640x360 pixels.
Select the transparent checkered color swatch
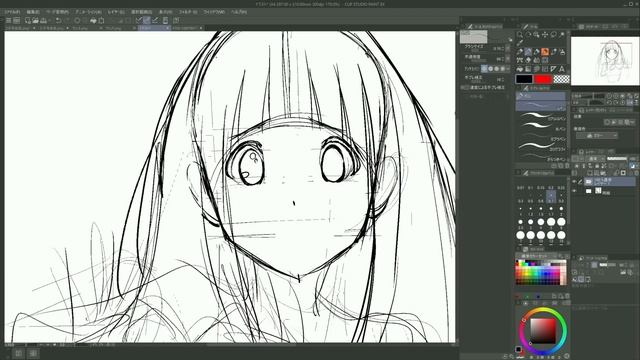pos(562,79)
